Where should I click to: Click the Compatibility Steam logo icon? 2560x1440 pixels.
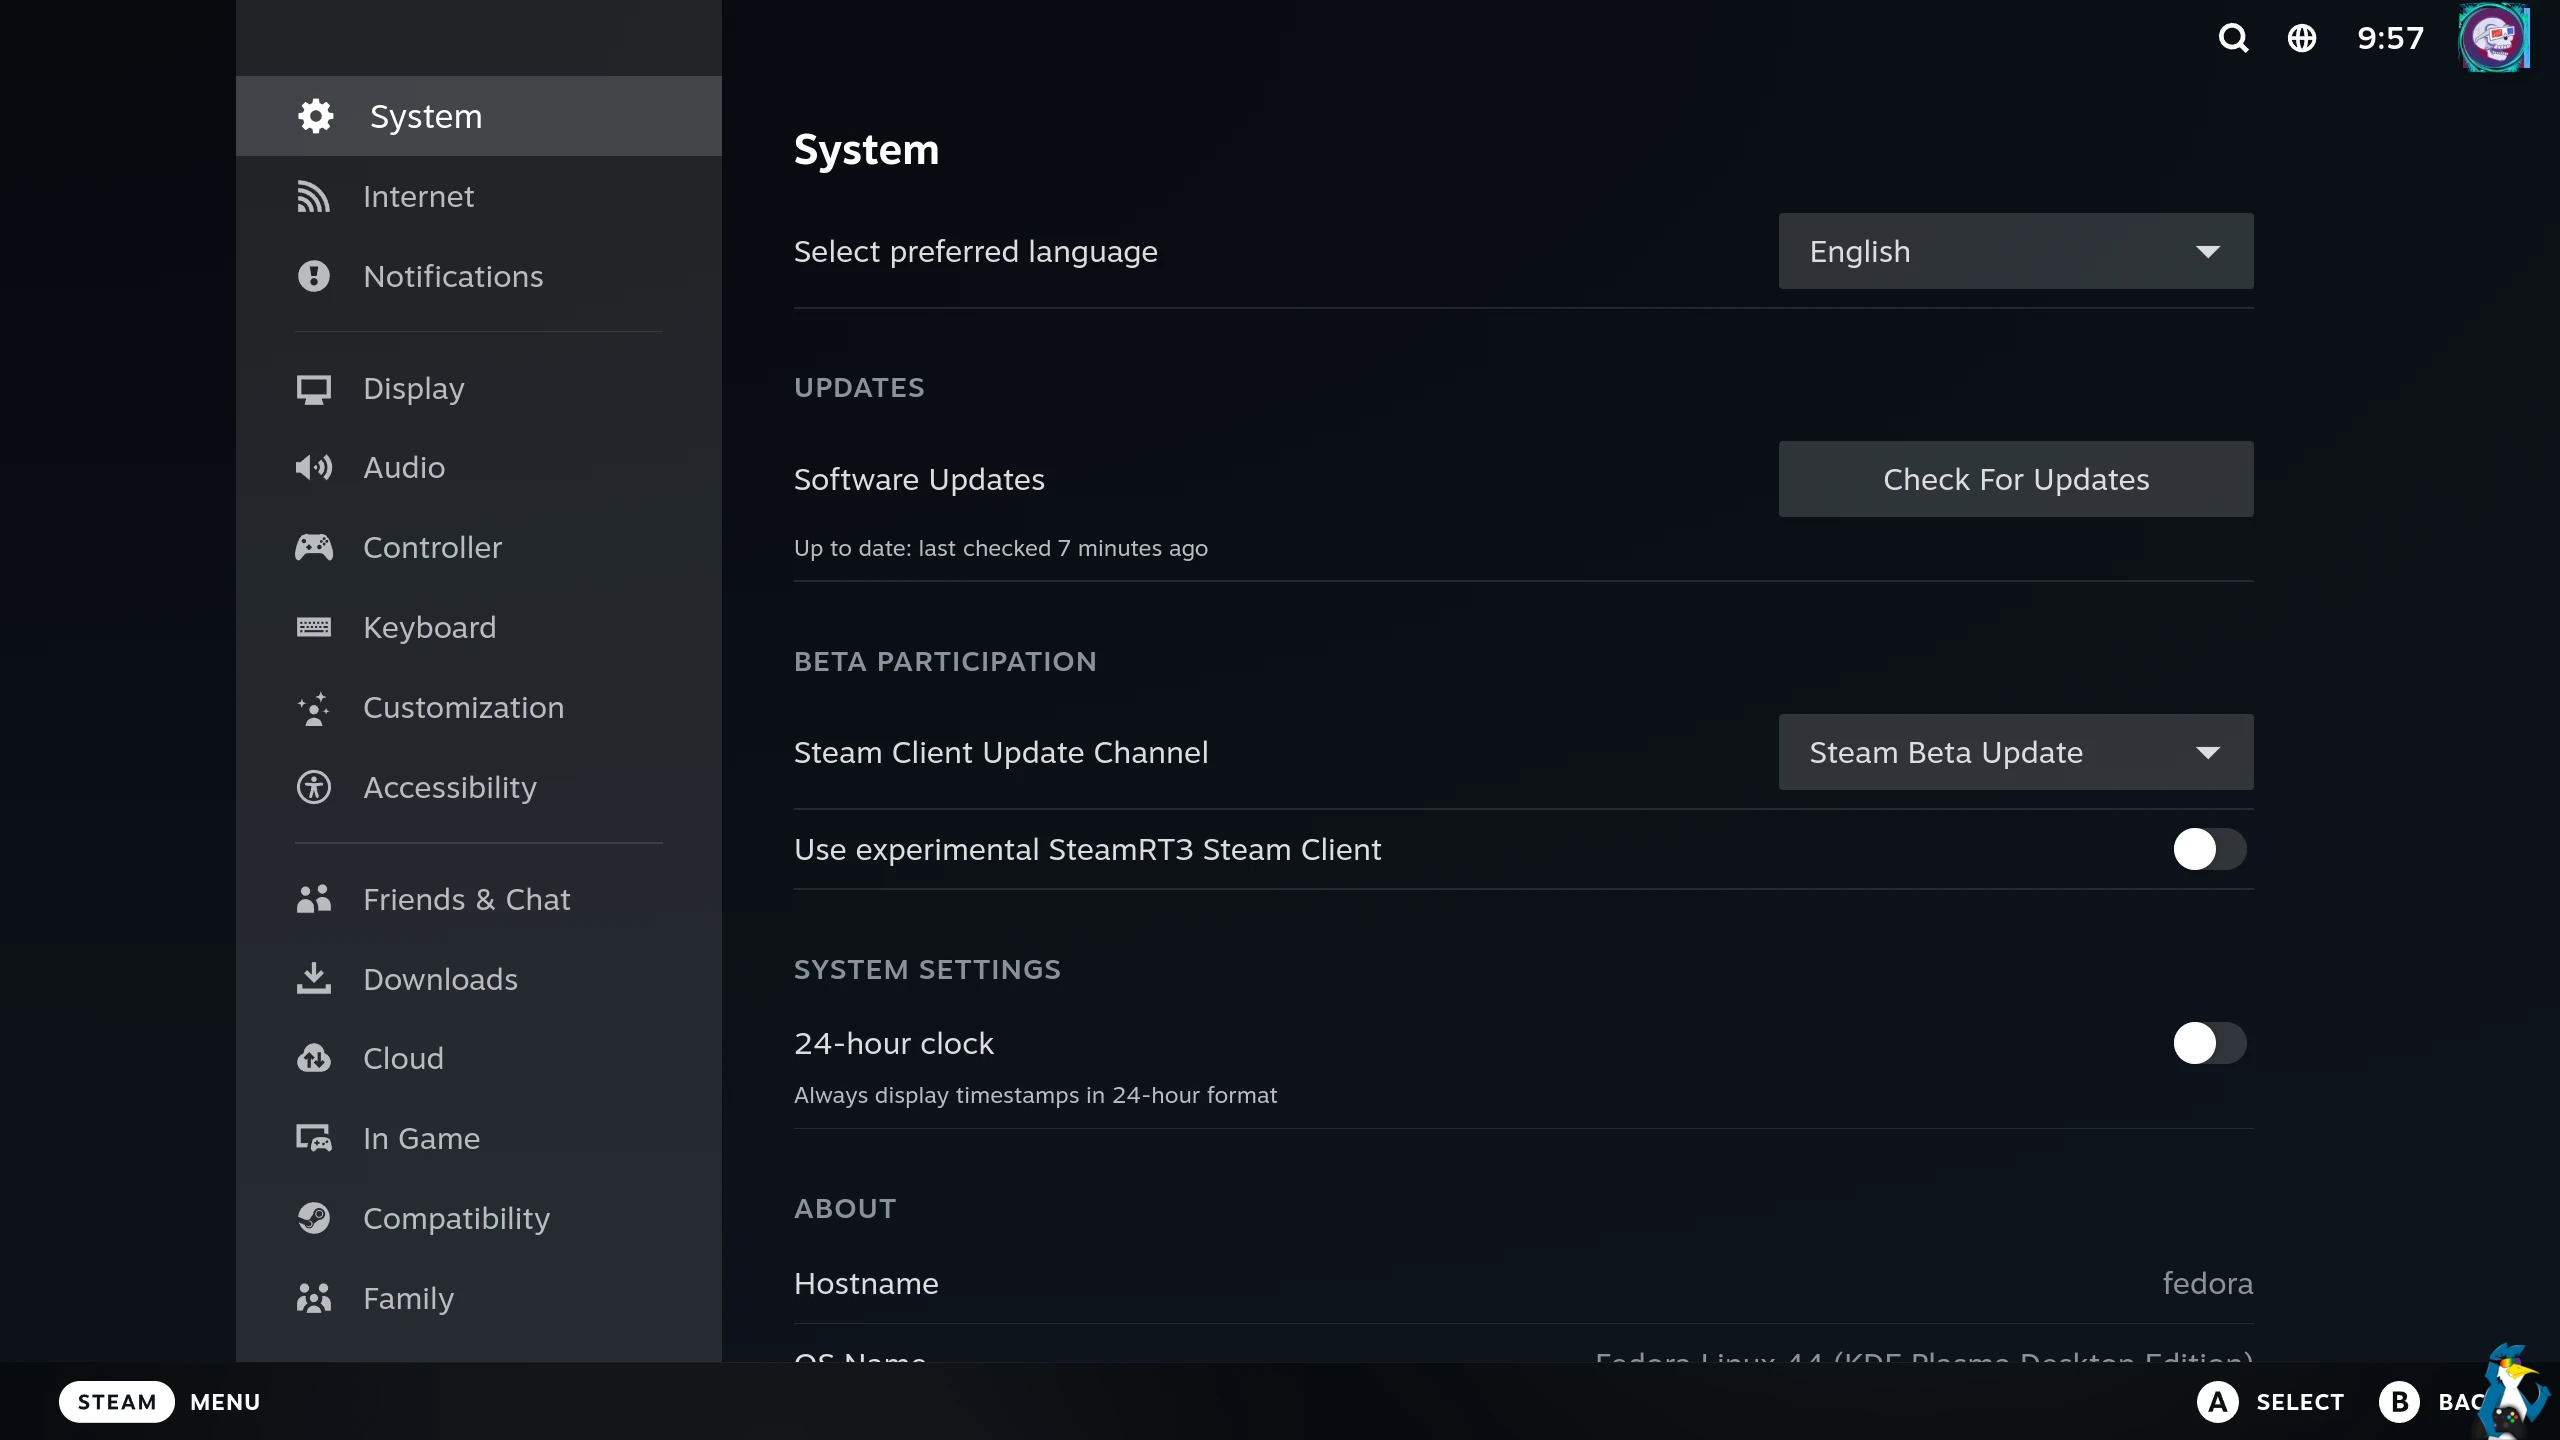coord(314,1218)
